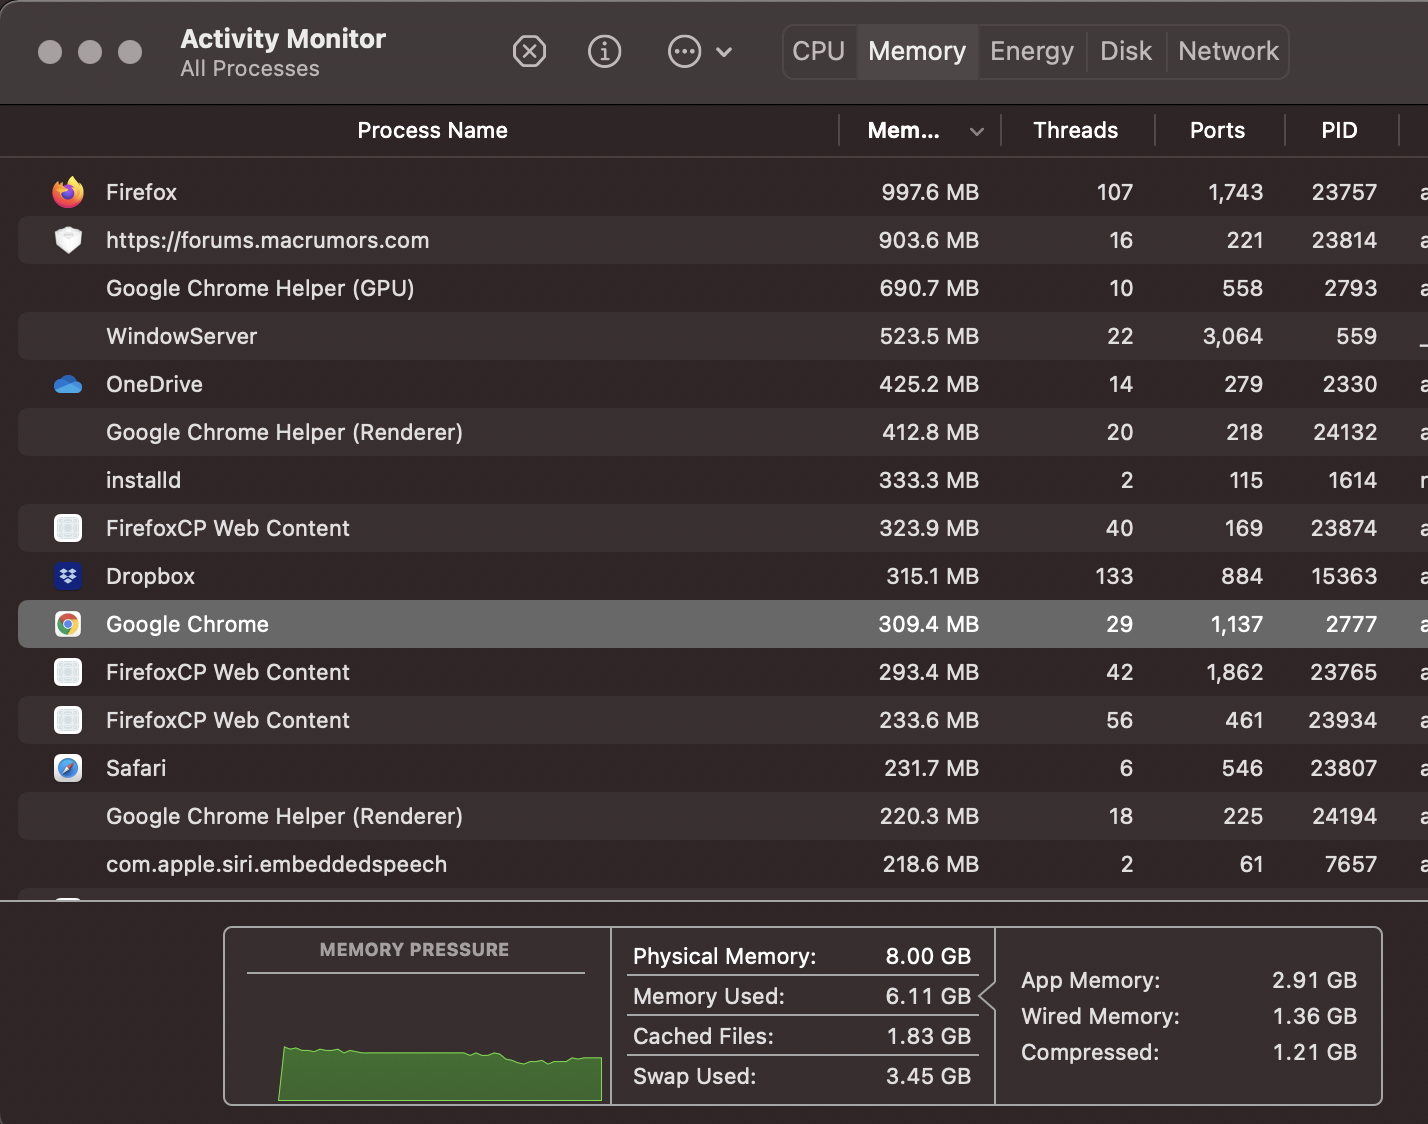The image size is (1428, 1124).
Task: Click the Compressed 1.21 GB entry
Action: (1189, 1052)
